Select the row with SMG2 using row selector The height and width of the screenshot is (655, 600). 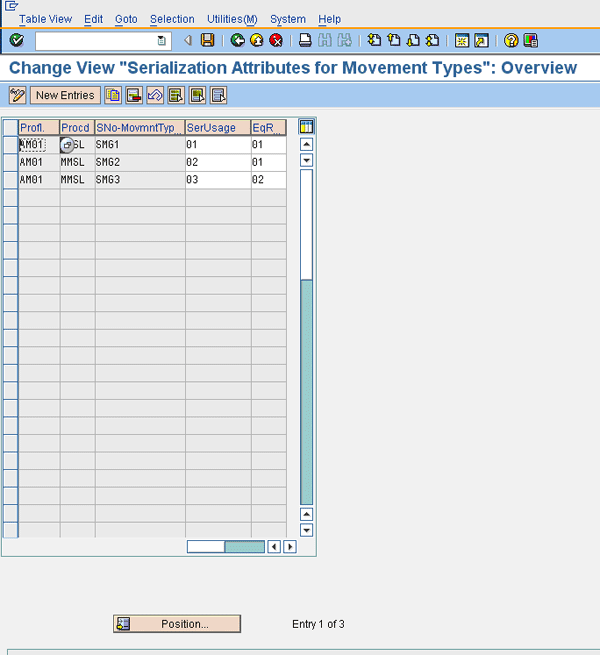tap(10, 162)
